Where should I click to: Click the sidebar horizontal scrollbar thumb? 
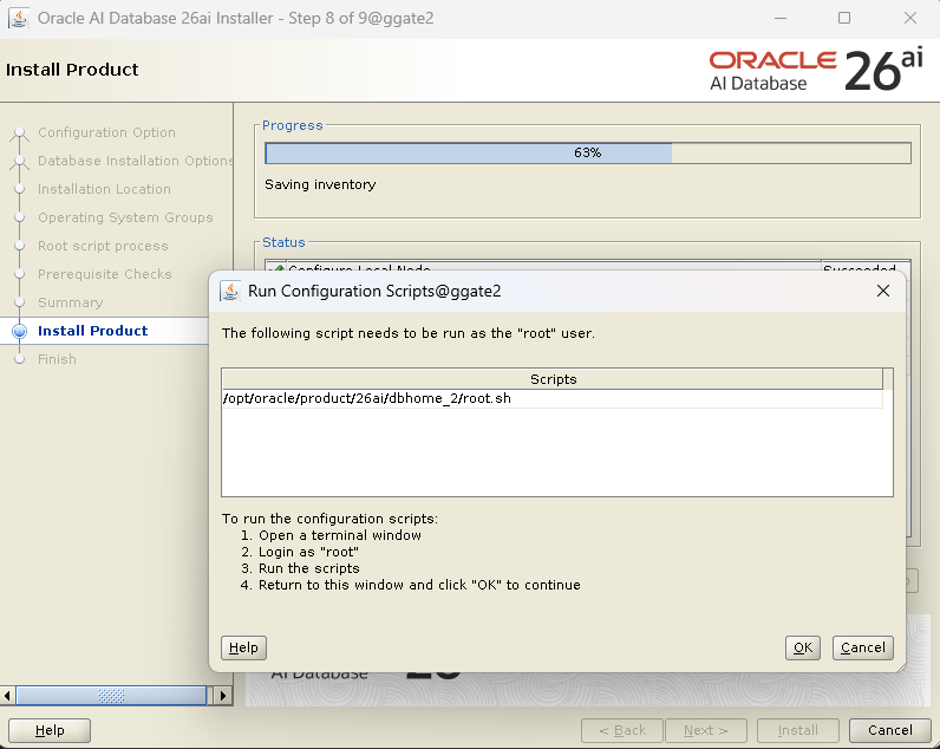(x=111, y=696)
